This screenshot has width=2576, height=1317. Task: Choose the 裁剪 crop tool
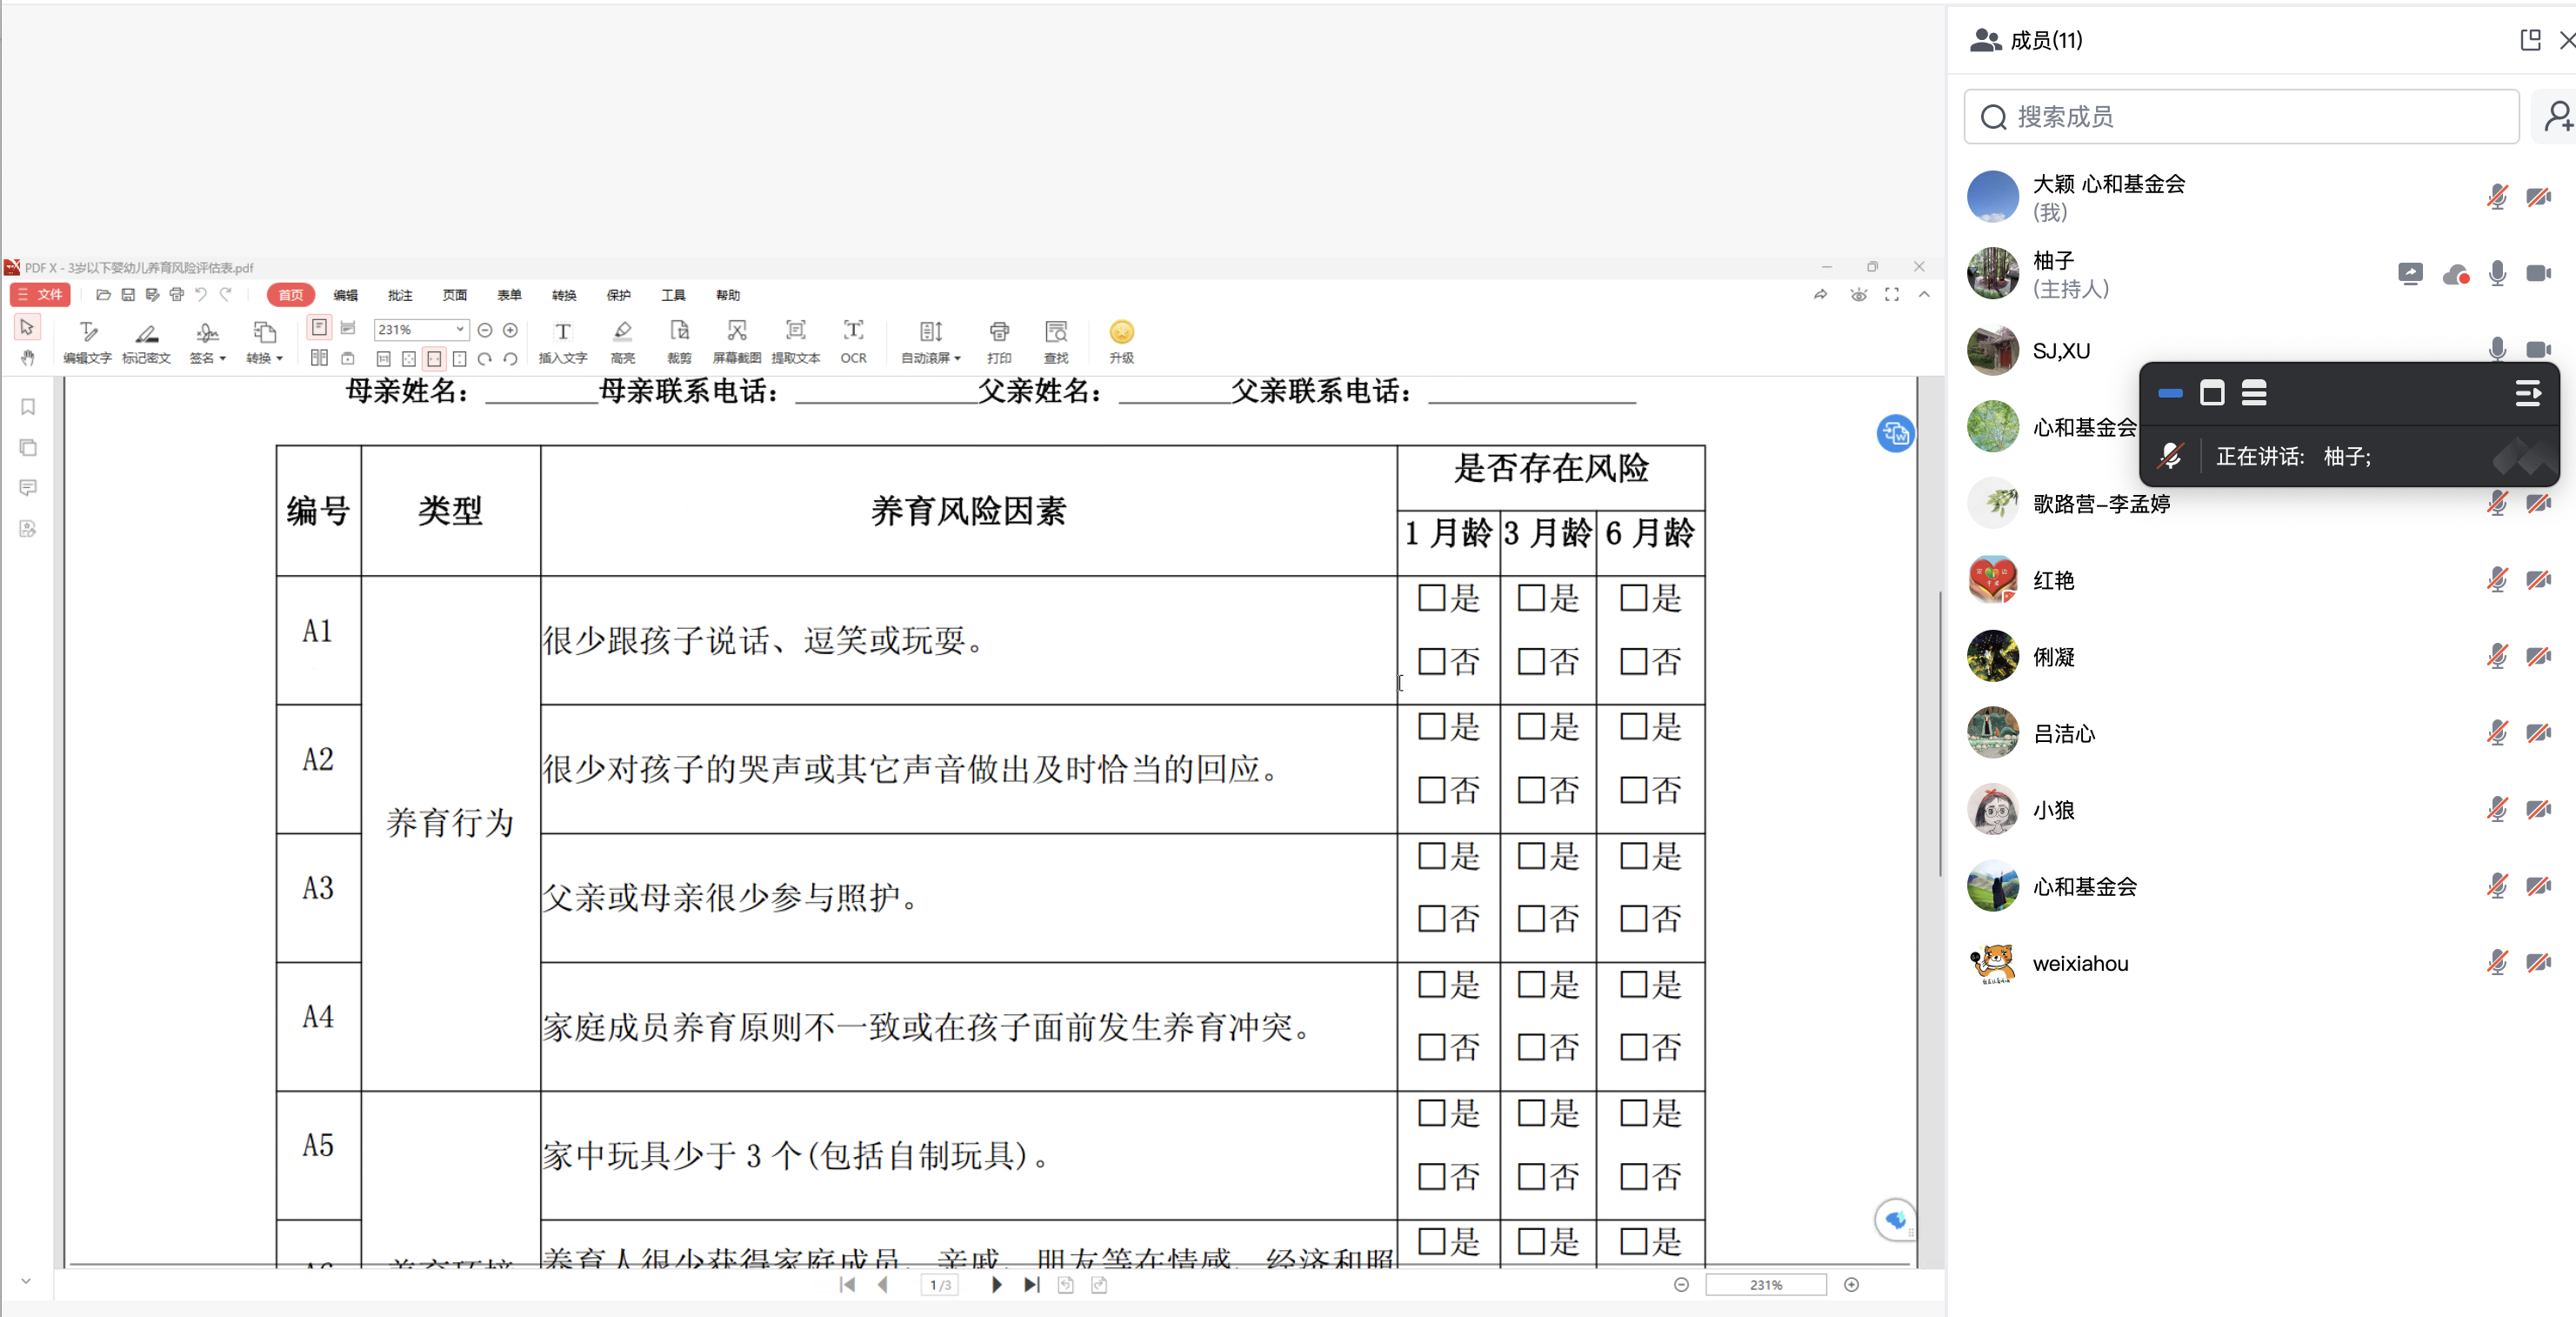click(679, 342)
